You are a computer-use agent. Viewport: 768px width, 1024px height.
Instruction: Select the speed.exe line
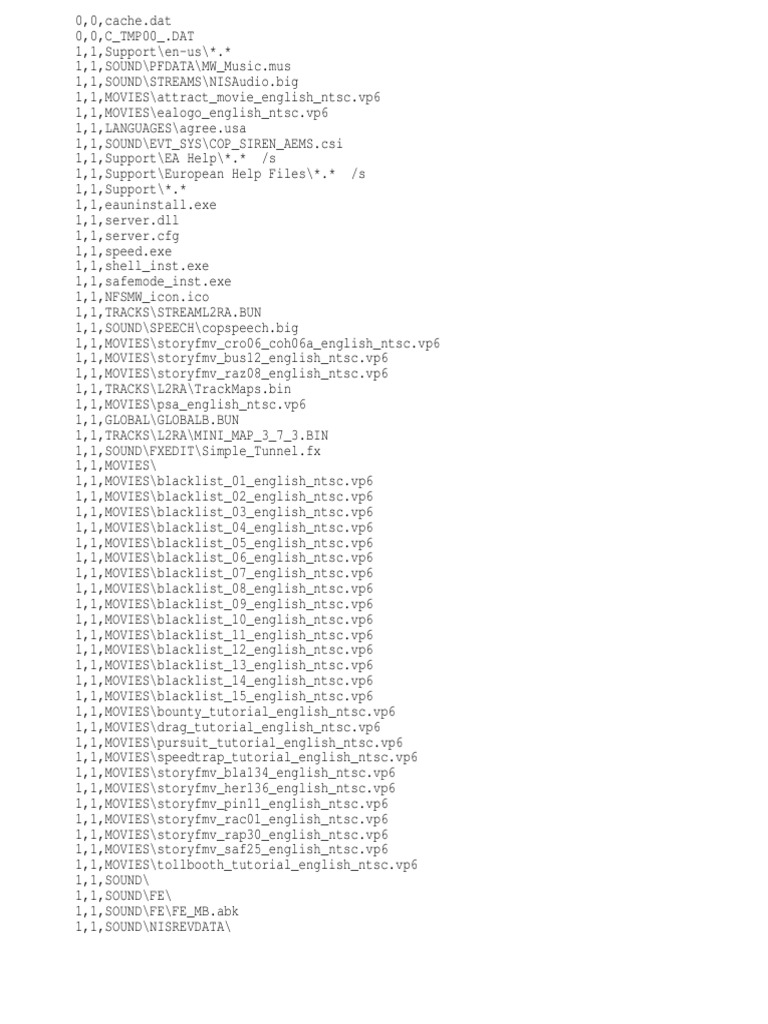coord(123,251)
